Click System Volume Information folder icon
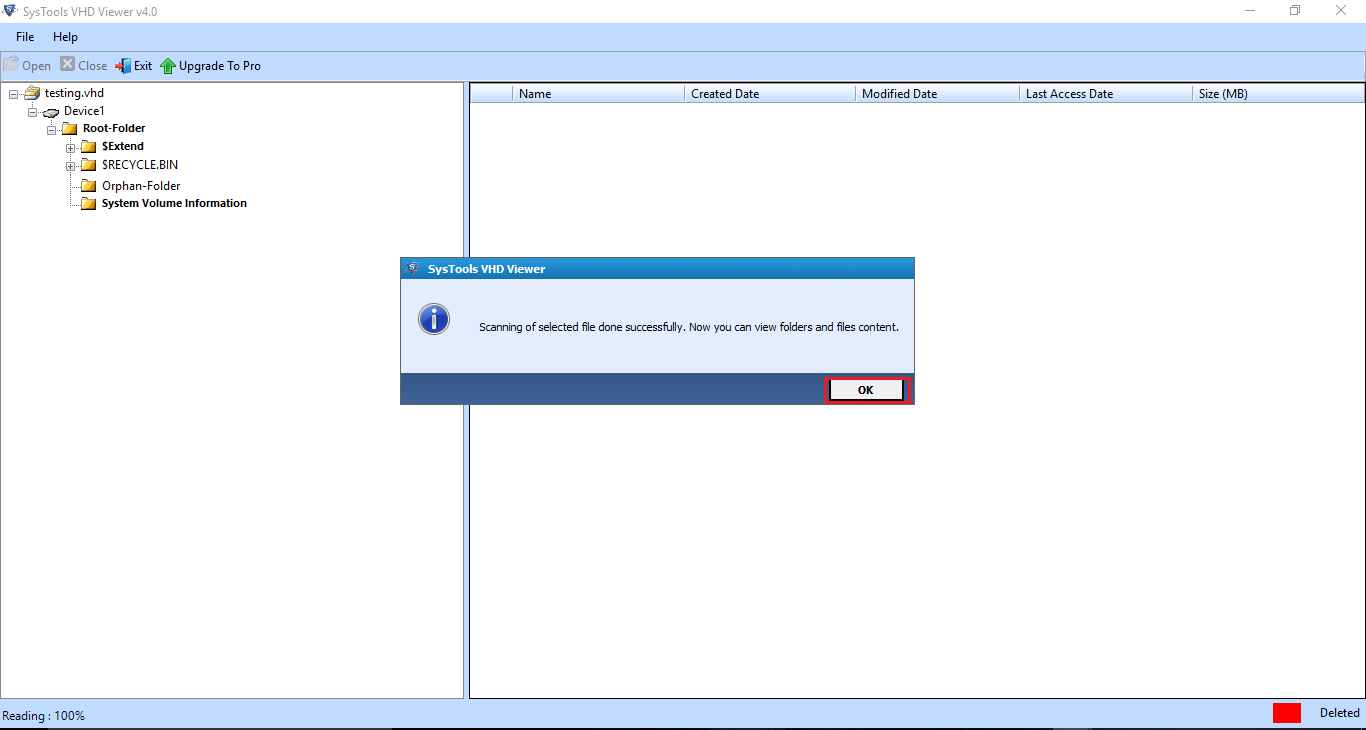Viewport: 1366px width, 730px height. pyautogui.click(x=88, y=203)
